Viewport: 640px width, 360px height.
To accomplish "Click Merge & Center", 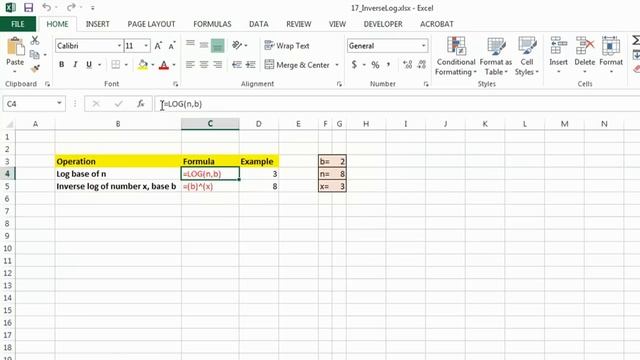I will click(297, 64).
